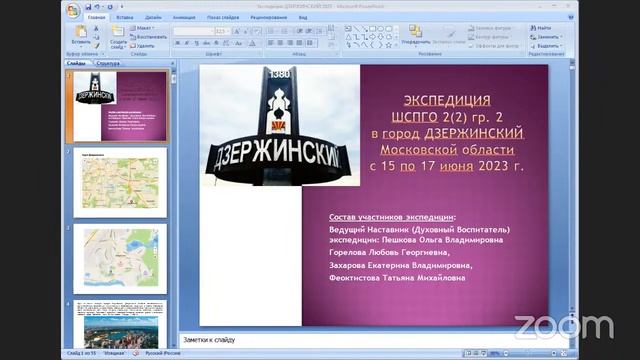The width and height of the screenshot is (640, 360).
Task: Redo action in quick access toolbar
Action: click(x=110, y=7)
